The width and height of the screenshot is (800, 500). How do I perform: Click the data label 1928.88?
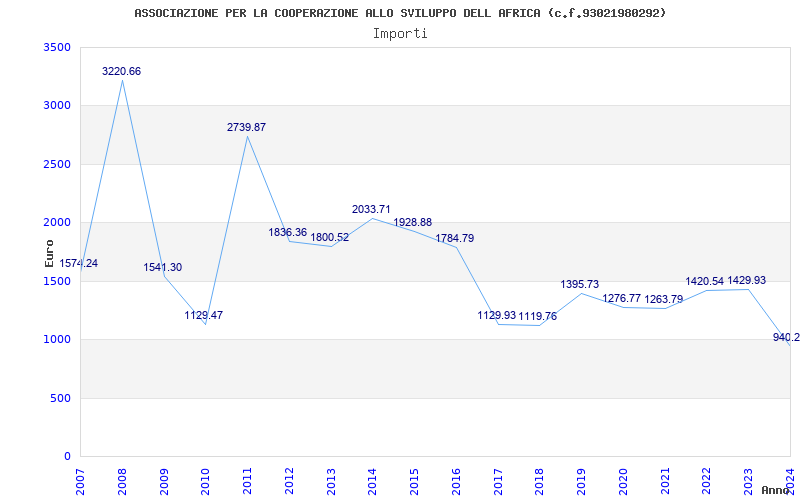point(413,222)
